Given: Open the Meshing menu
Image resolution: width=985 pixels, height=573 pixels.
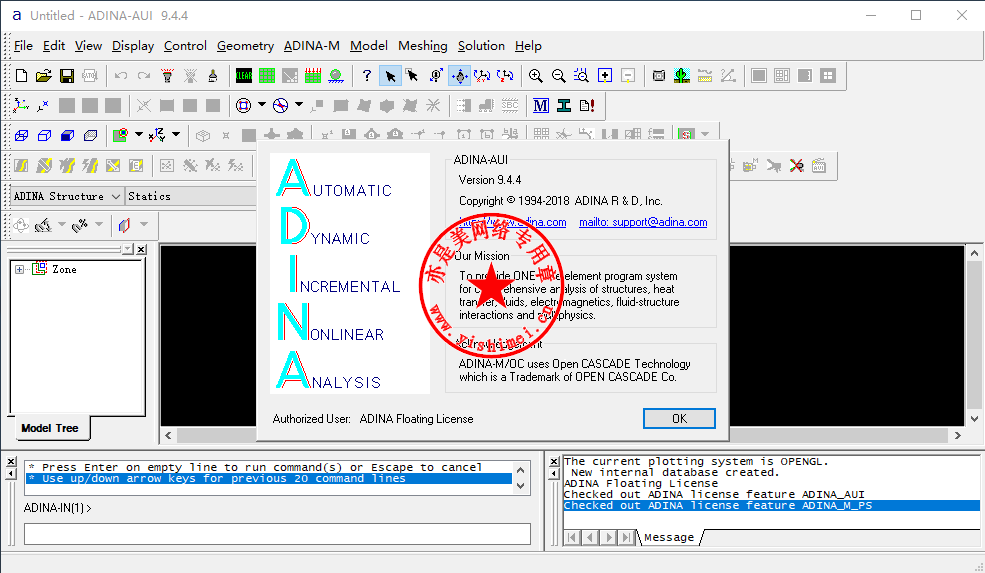Looking at the screenshot, I should pyautogui.click(x=423, y=46).
